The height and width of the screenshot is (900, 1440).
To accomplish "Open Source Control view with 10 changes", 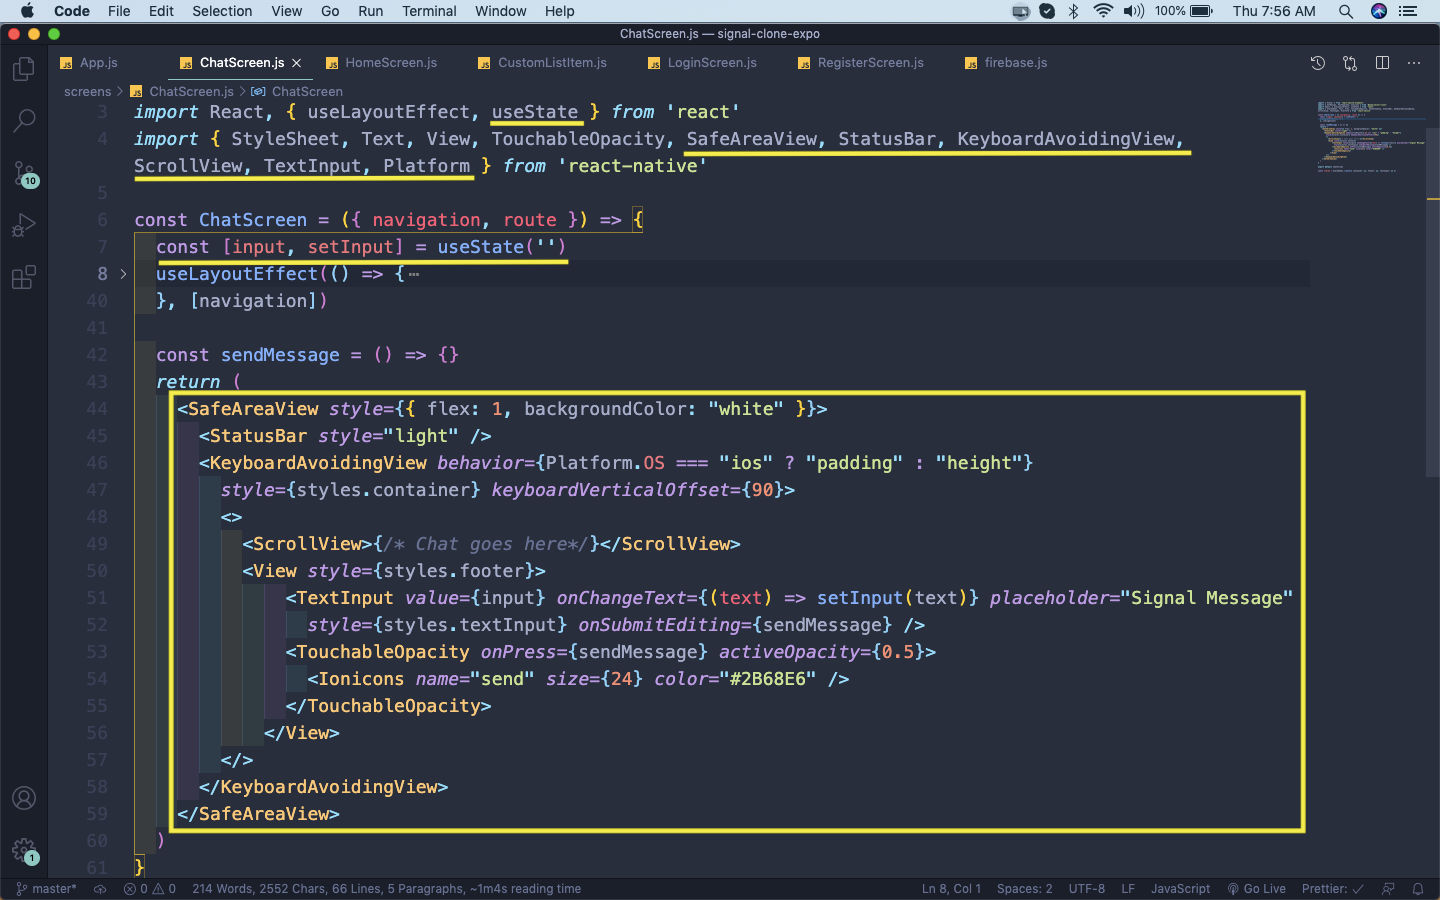I will point(24,174).
